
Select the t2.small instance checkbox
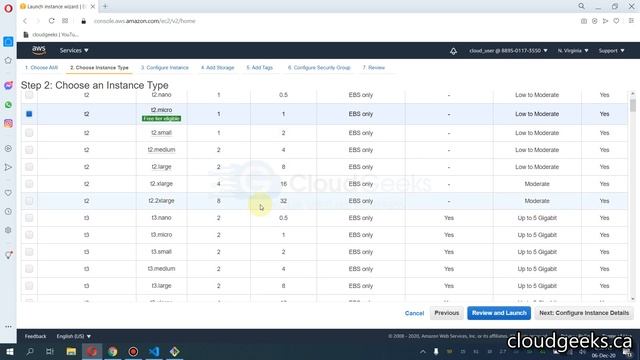pyautogui.click(x=29, y=133)
